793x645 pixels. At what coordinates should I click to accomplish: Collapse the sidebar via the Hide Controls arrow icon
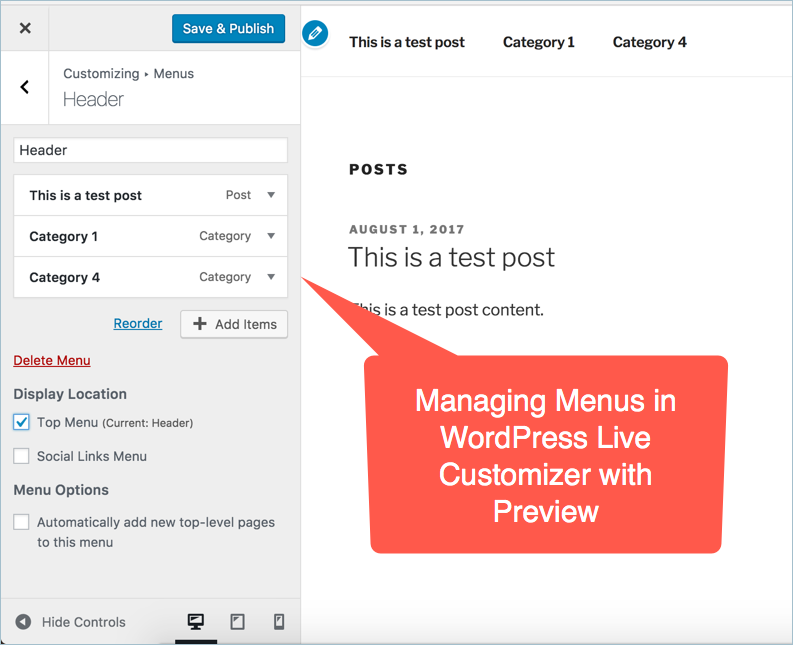tap(23, 622)
